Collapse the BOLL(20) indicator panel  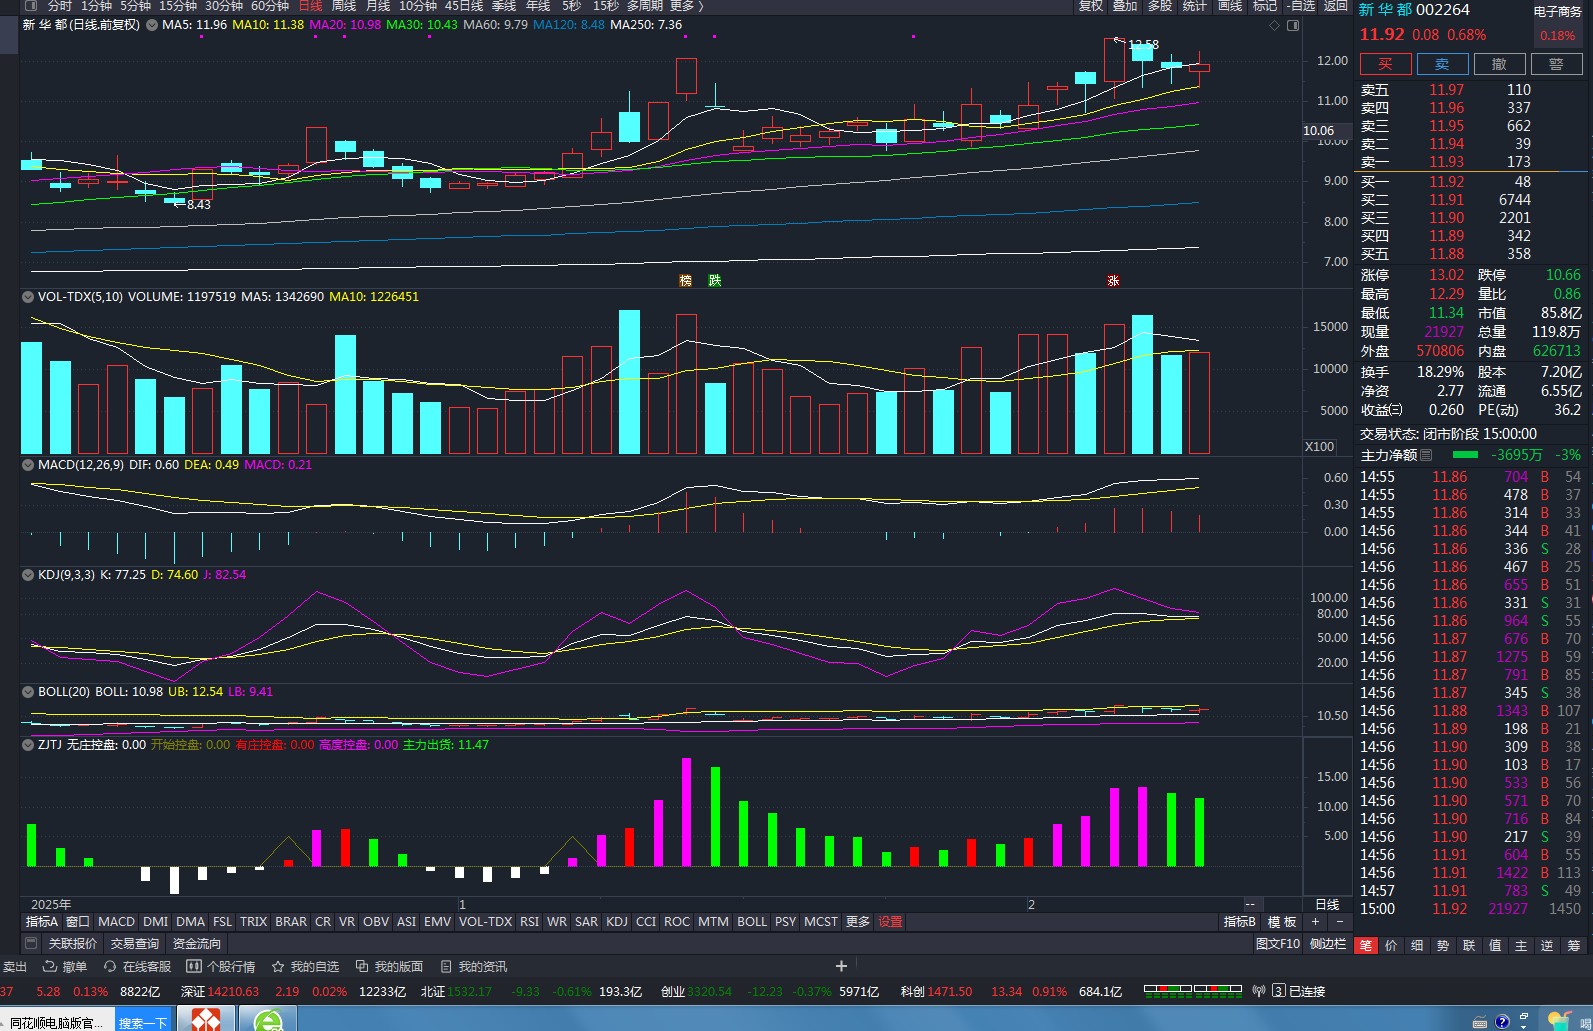[28, 692]
